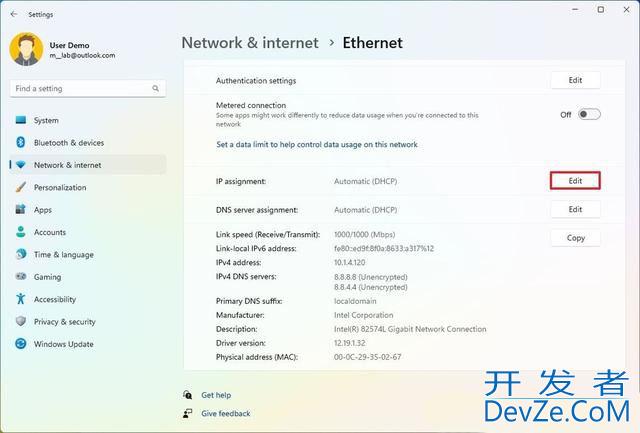The height and width of the screenshot is (433, 640).
Task: Click the back arrow icon in Settings
Action: point(14,14)
